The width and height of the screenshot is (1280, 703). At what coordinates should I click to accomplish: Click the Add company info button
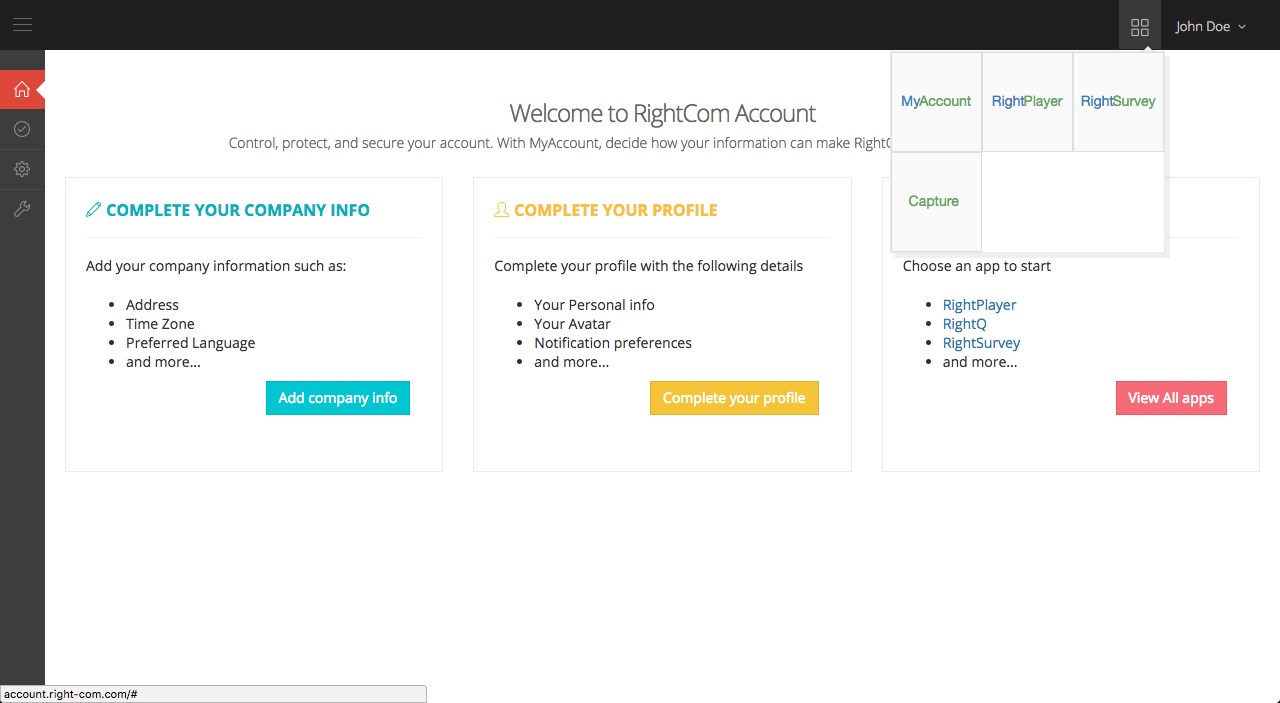pyautogui.click(x=338, y=398)
